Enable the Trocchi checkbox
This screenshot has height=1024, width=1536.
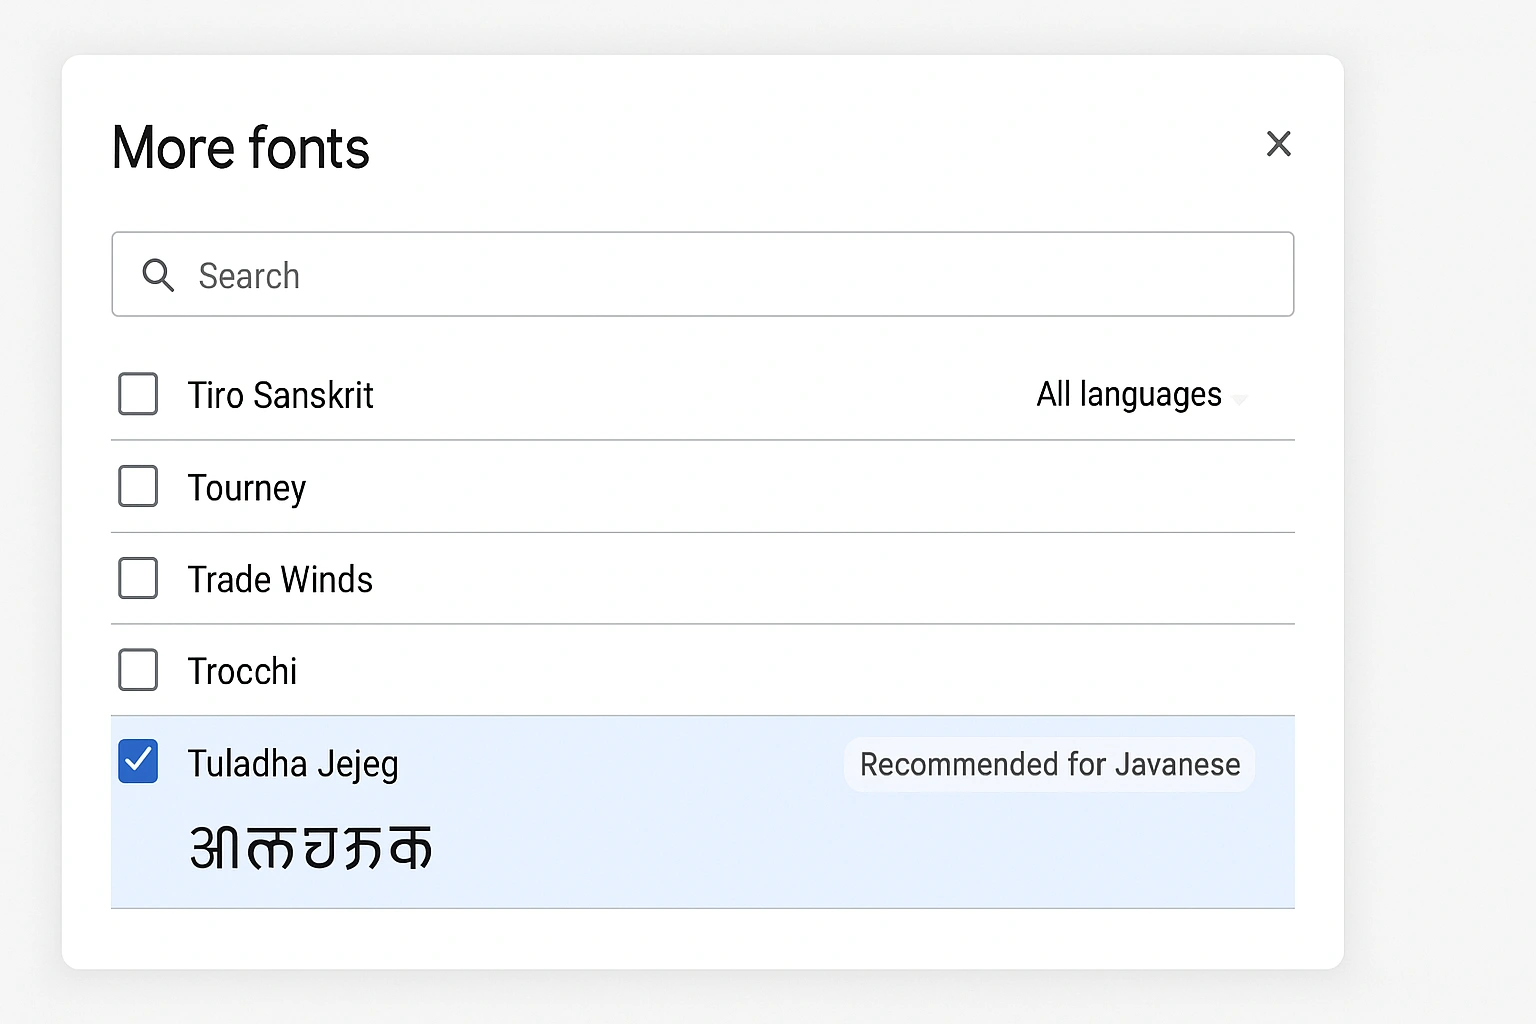138,670
